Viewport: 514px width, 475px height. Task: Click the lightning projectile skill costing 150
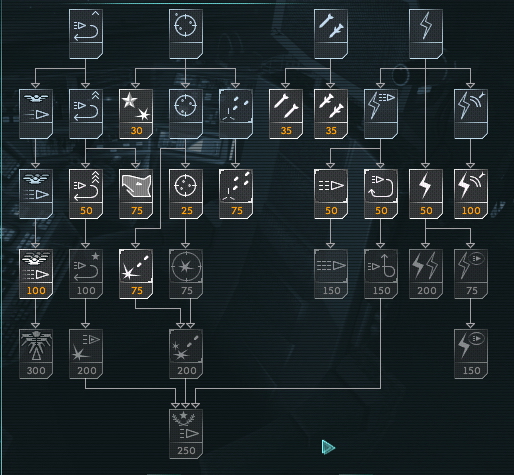click(x=471, y=354)
